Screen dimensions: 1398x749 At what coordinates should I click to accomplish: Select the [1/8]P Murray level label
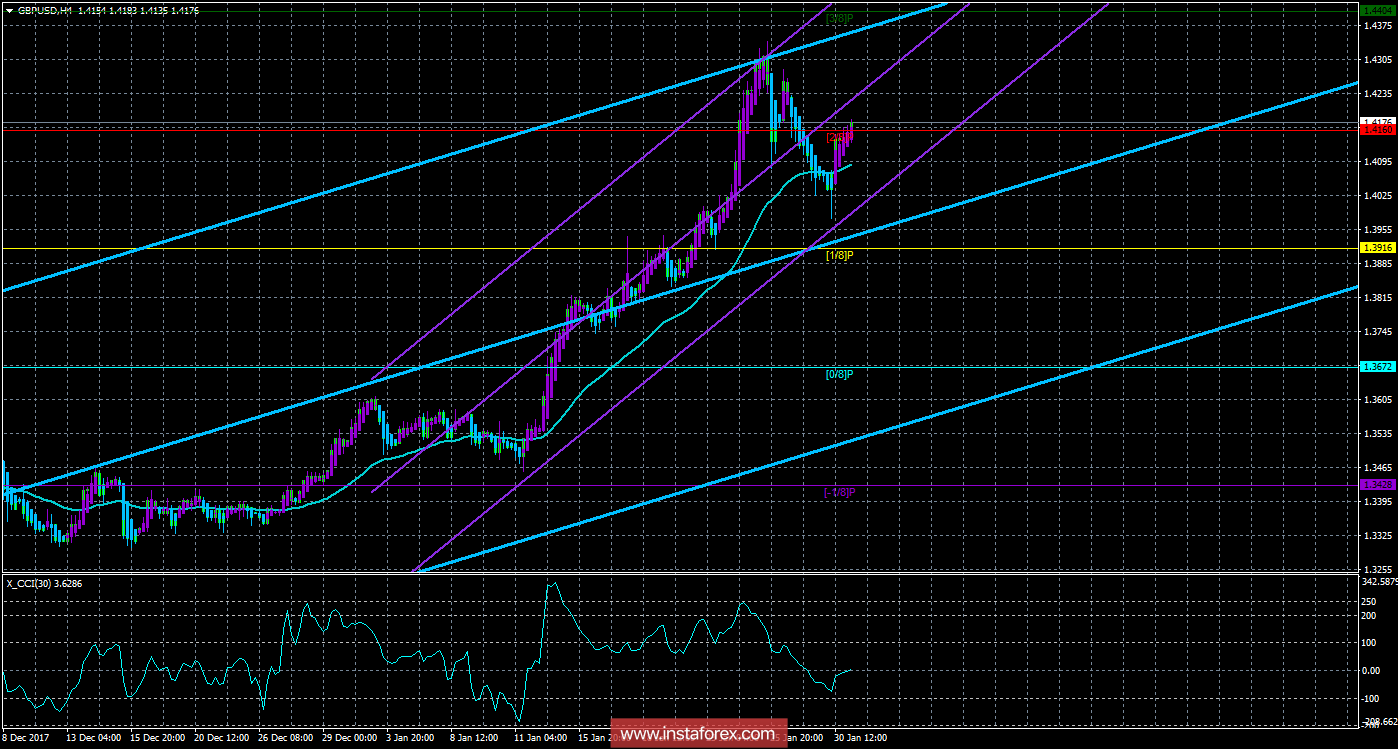click(839, 255)
